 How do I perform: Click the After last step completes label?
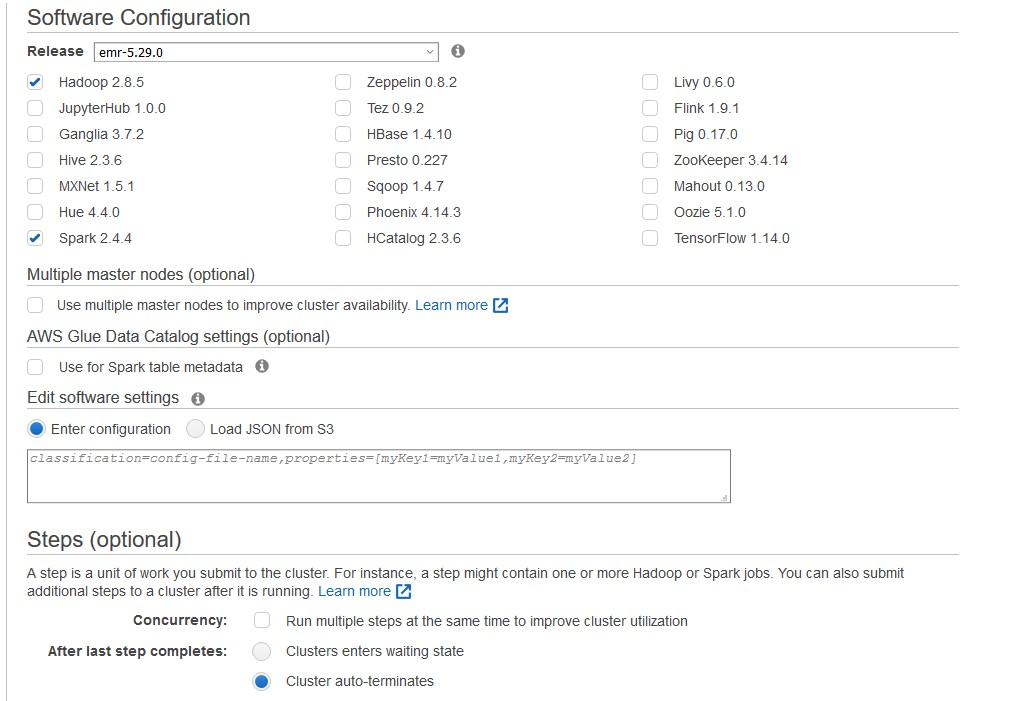[137, 651]
